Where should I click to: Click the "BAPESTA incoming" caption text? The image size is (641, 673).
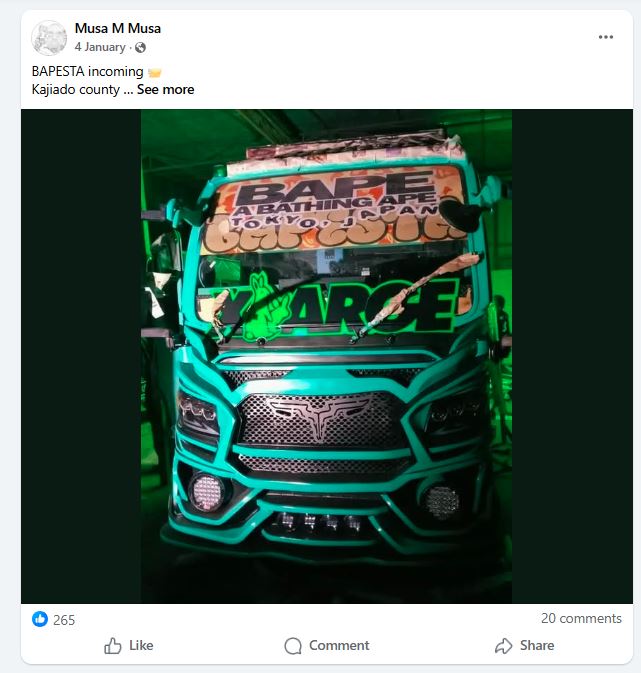pos(87,72)
